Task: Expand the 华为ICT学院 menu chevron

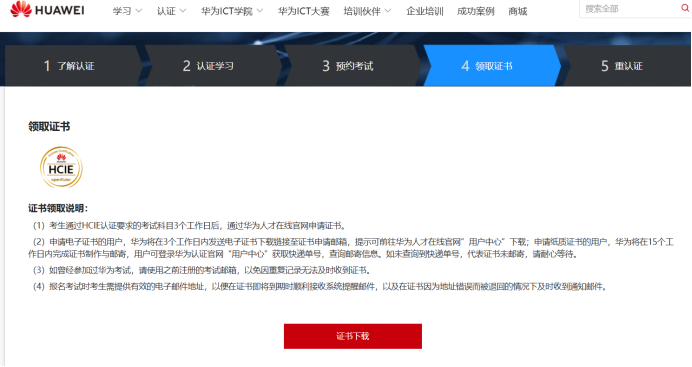Action: coord(260,11)
